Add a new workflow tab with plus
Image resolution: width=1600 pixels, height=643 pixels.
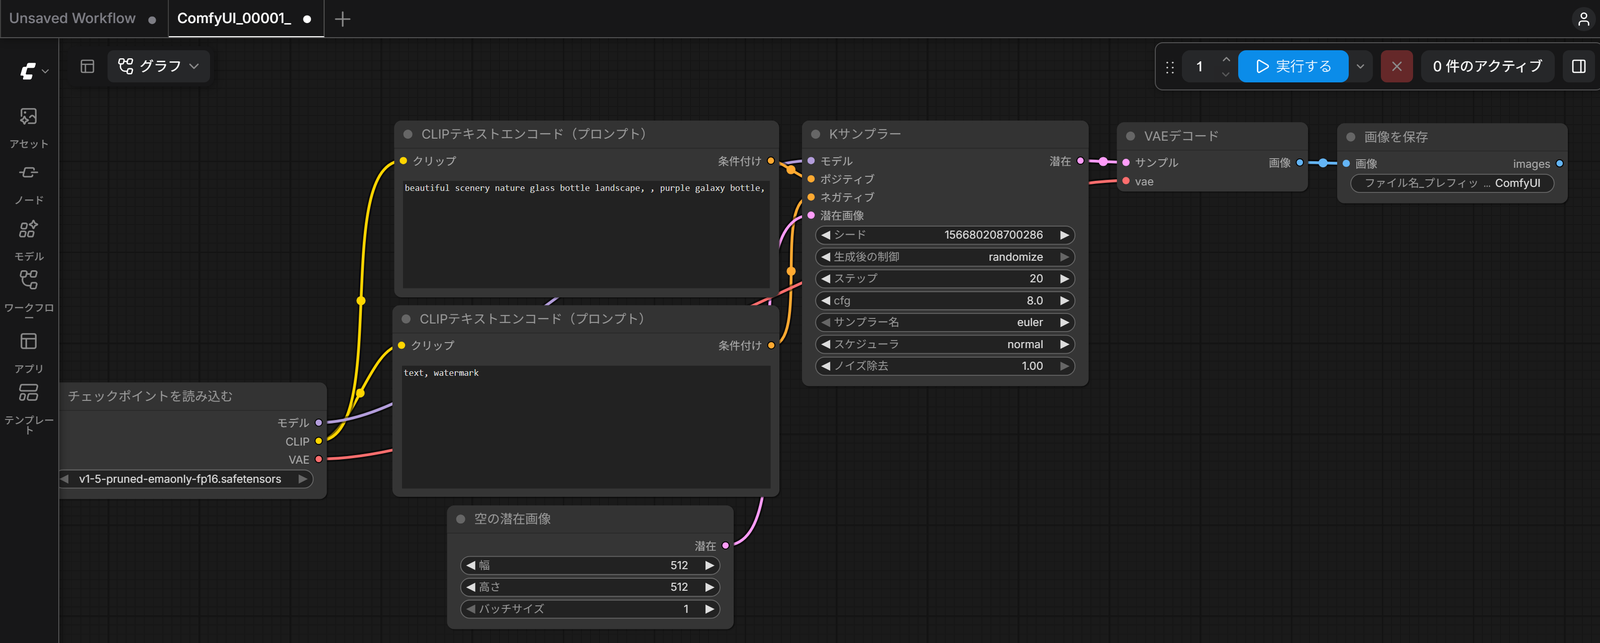click(343, 19)
